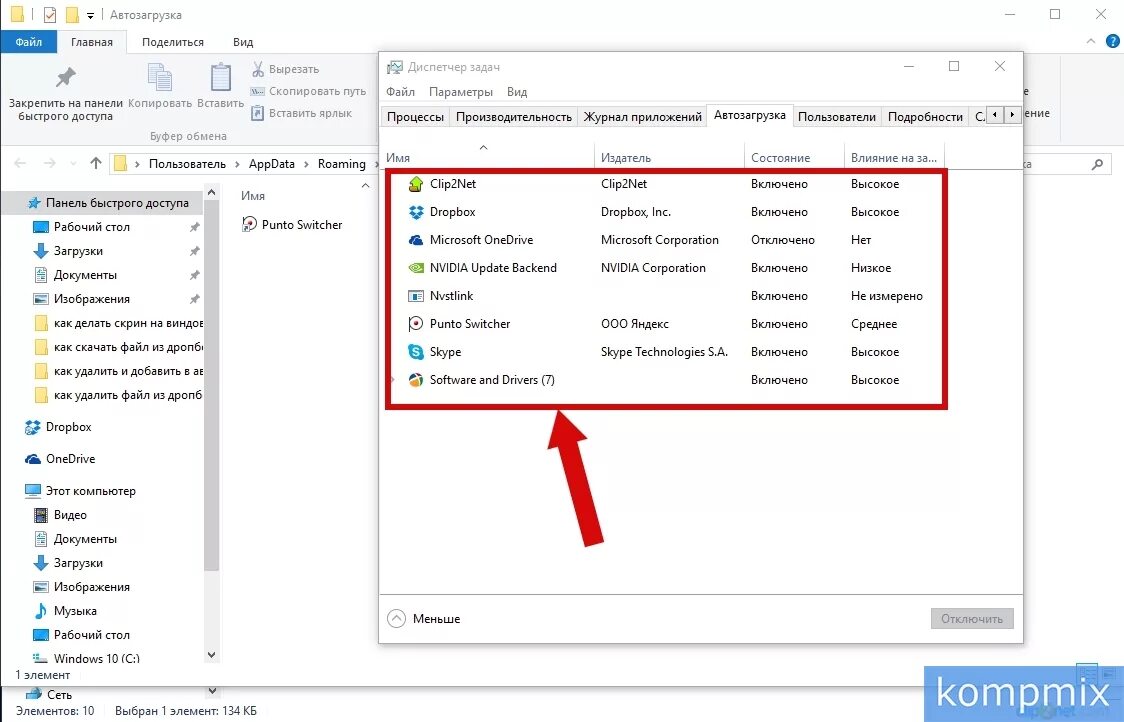Switch to the Процессы tab

click(415, 116)
